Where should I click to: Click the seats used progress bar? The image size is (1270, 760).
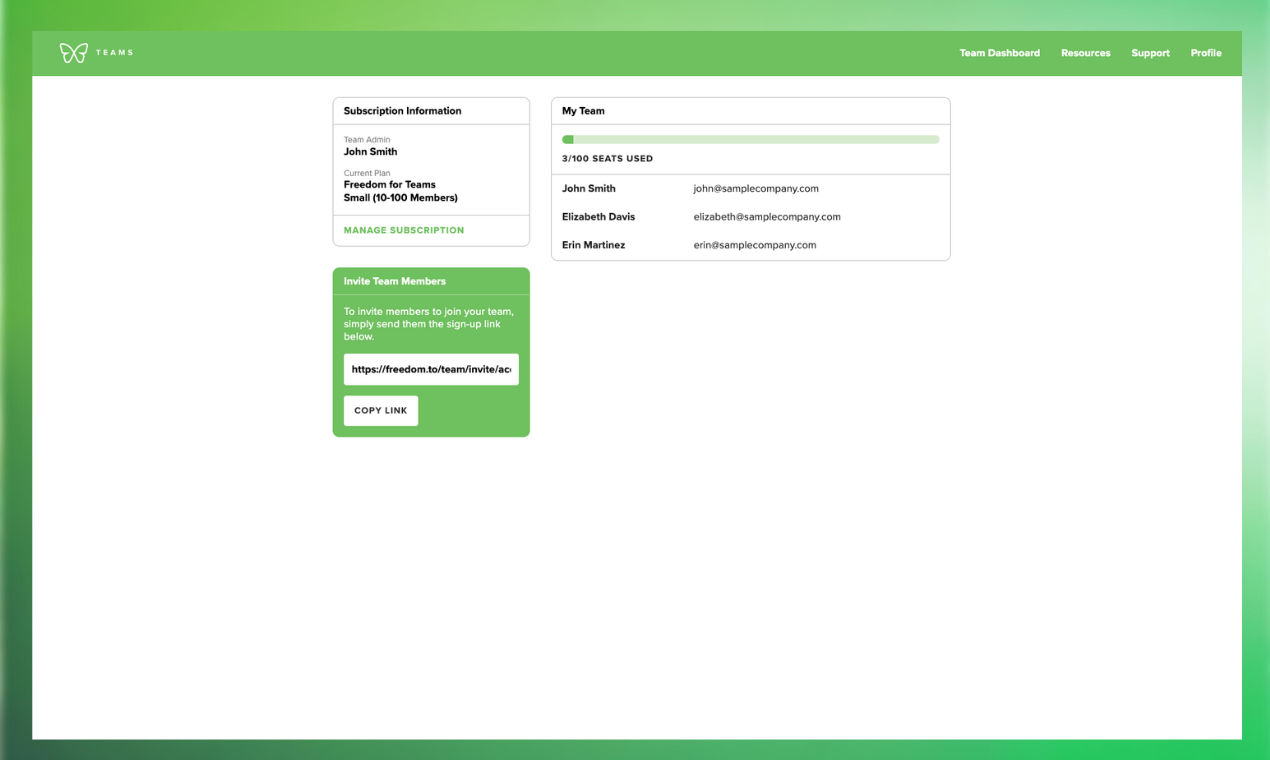pyautogui.click(x=751, y=140)
